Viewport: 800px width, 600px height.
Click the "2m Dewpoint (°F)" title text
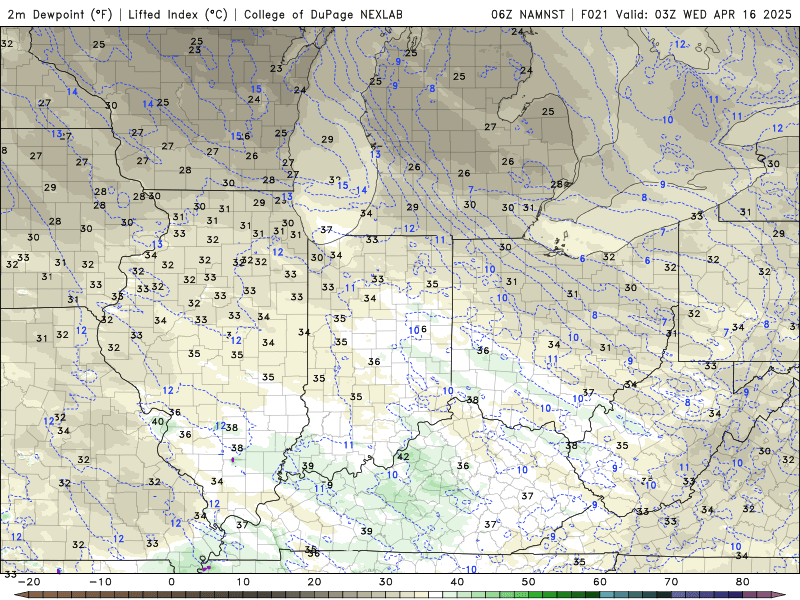point(60,14)
